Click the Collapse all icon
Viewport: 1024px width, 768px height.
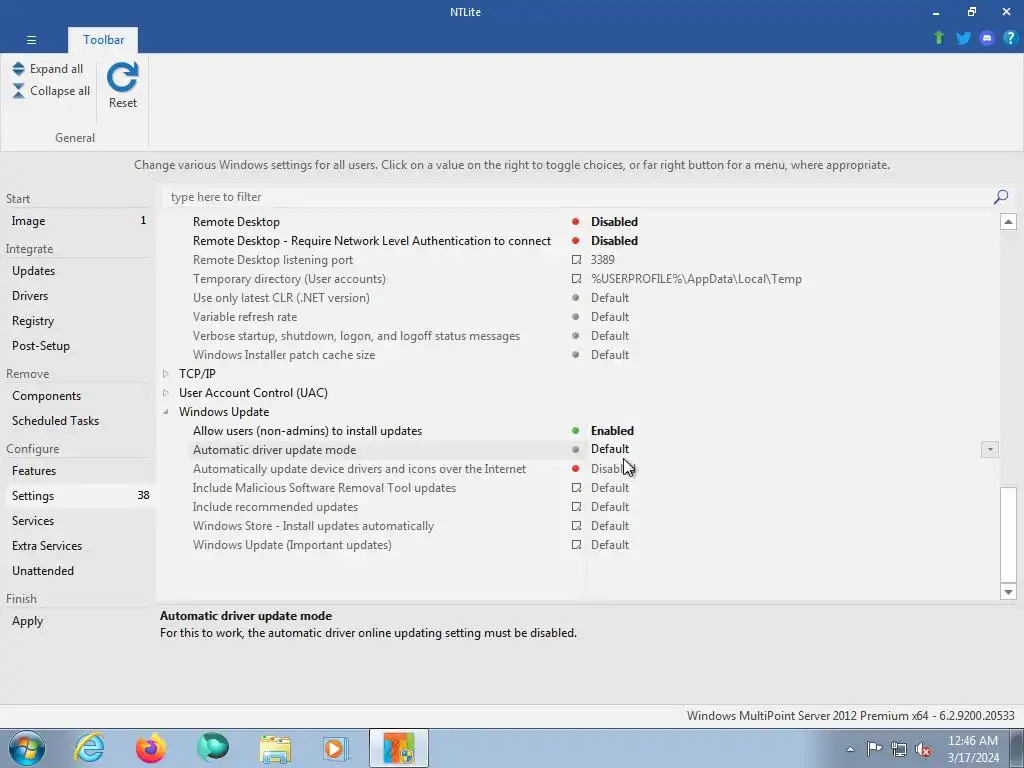tap(18, 91)
